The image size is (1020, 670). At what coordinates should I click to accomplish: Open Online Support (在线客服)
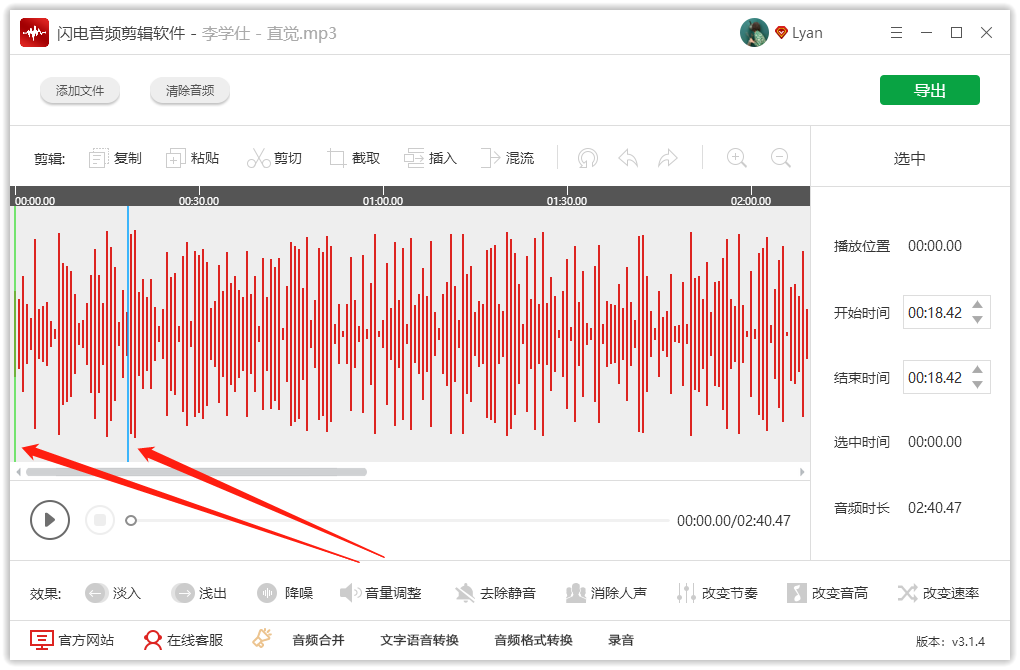coord(183,640)
